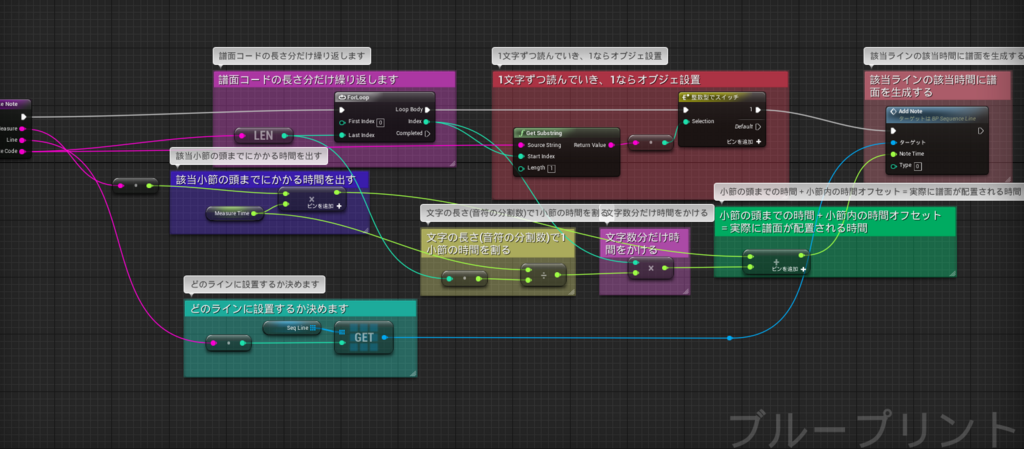Click the Measure pin on the left event node
1024x449 pixels.
click(x=23, y=129)
